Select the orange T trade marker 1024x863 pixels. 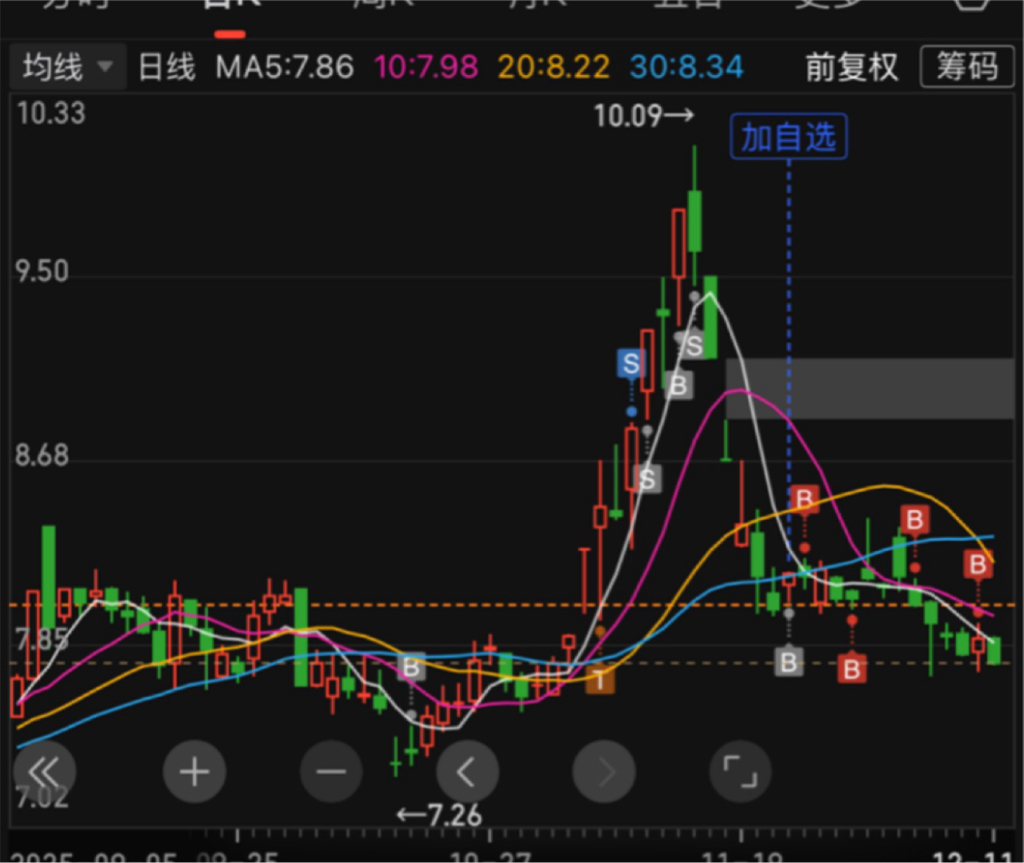600,680
